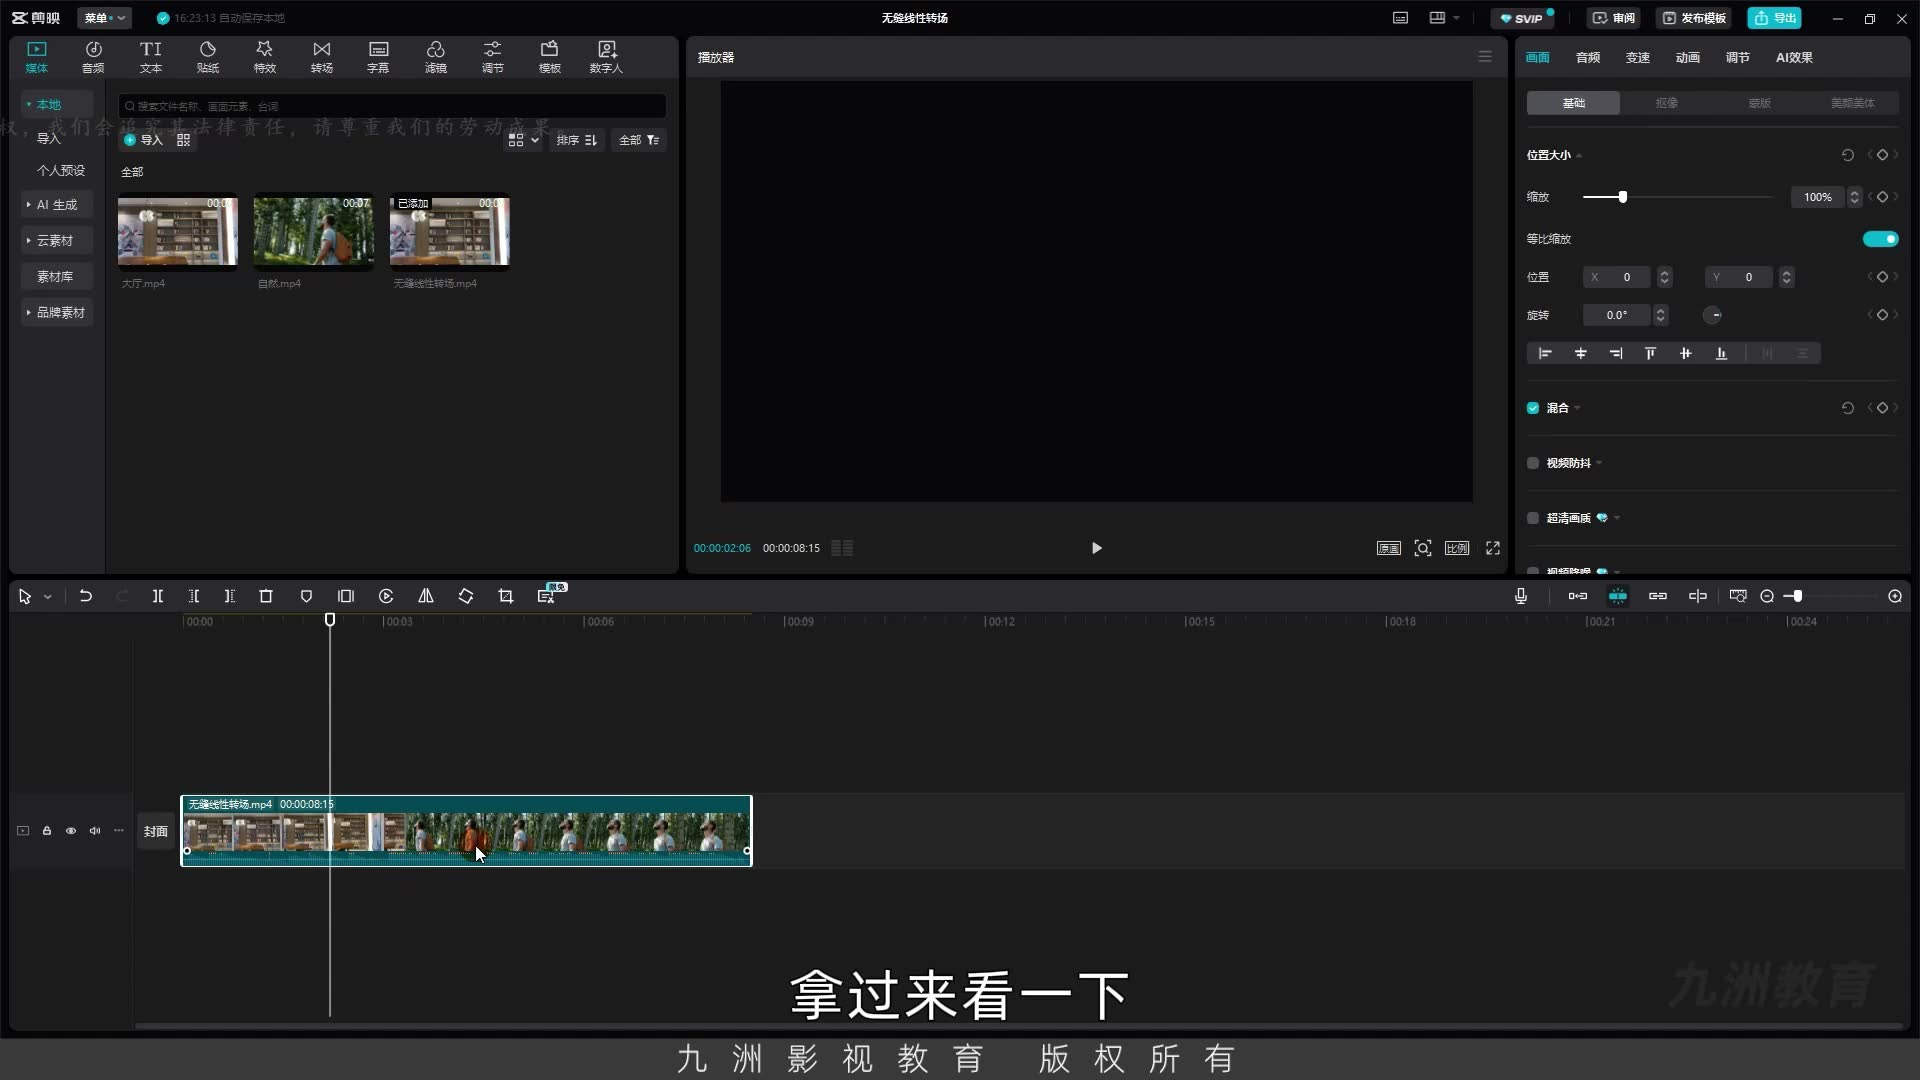The image size is (1920, 1080).
Task: Toggle auto snapping highlighted icon
Action: click(x=1618, y=596)
